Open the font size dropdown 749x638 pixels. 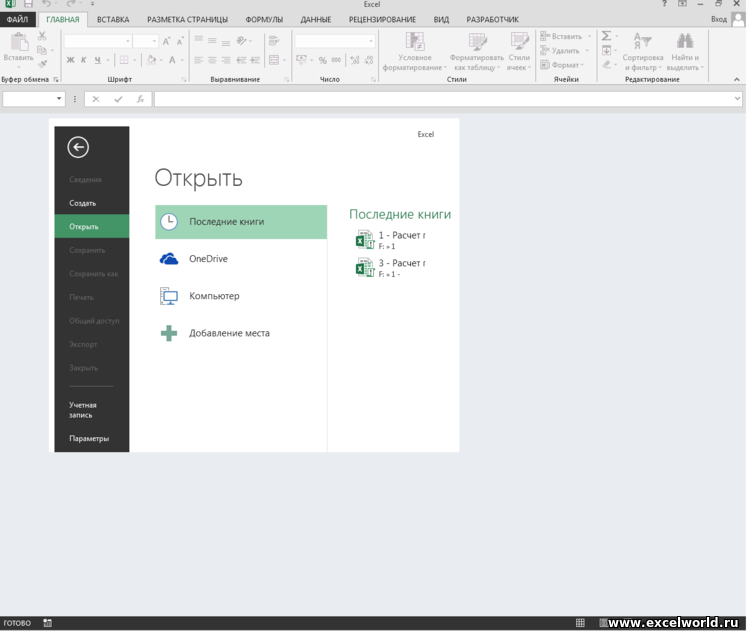click(x=154, y=42)
